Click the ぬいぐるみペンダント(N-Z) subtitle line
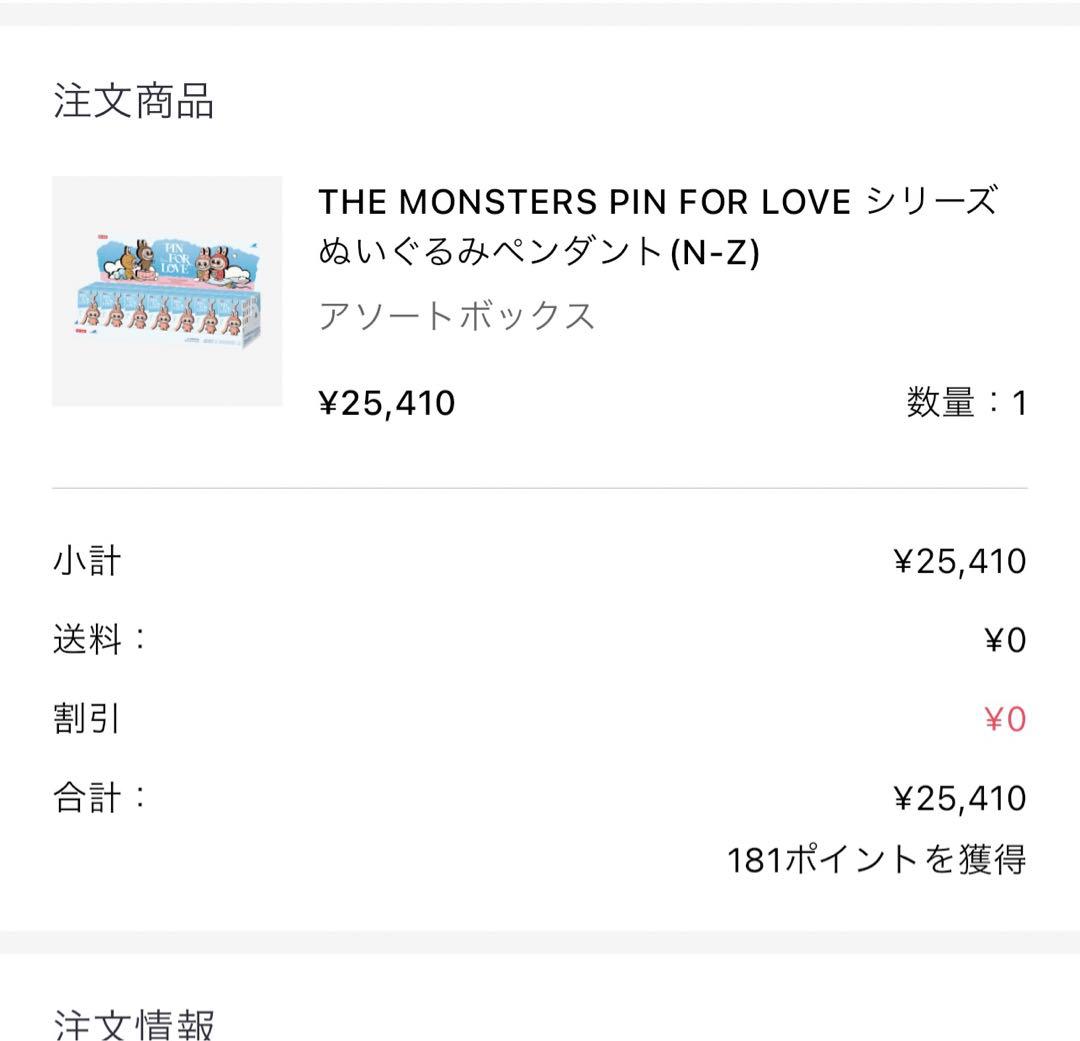Image resolution: width=1080 pixels, height=1041 pixels. click(539, 253)
